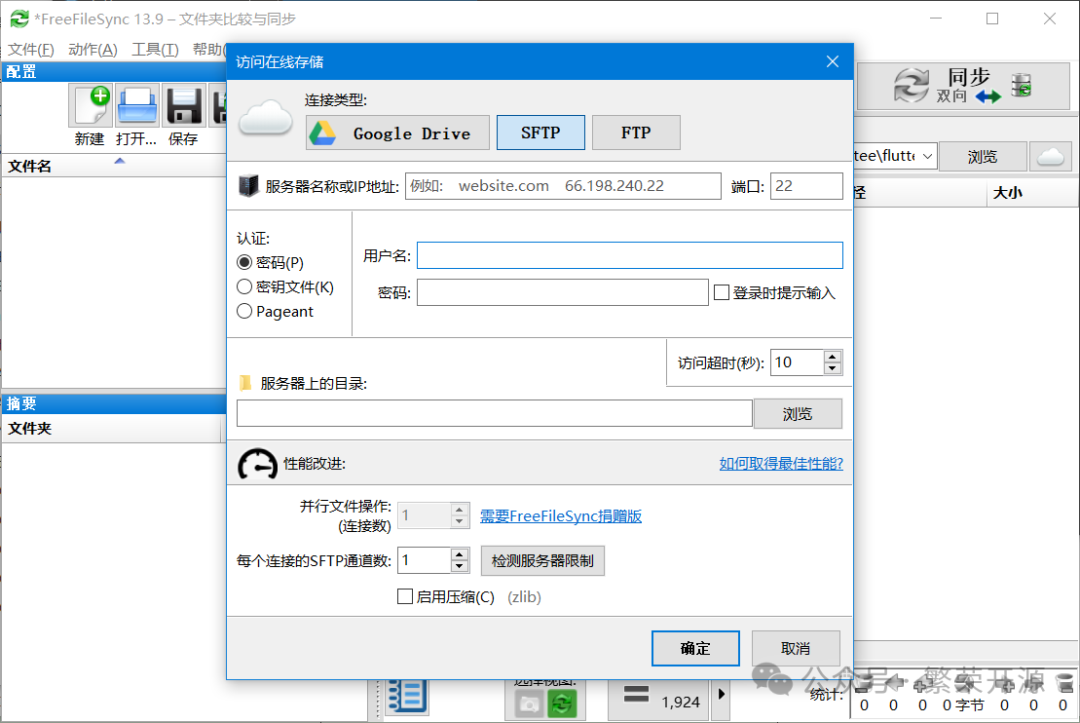1080x723 pixels.
Task: Click the 文件夹 column header in 摘要
Action: pos(110,428)
